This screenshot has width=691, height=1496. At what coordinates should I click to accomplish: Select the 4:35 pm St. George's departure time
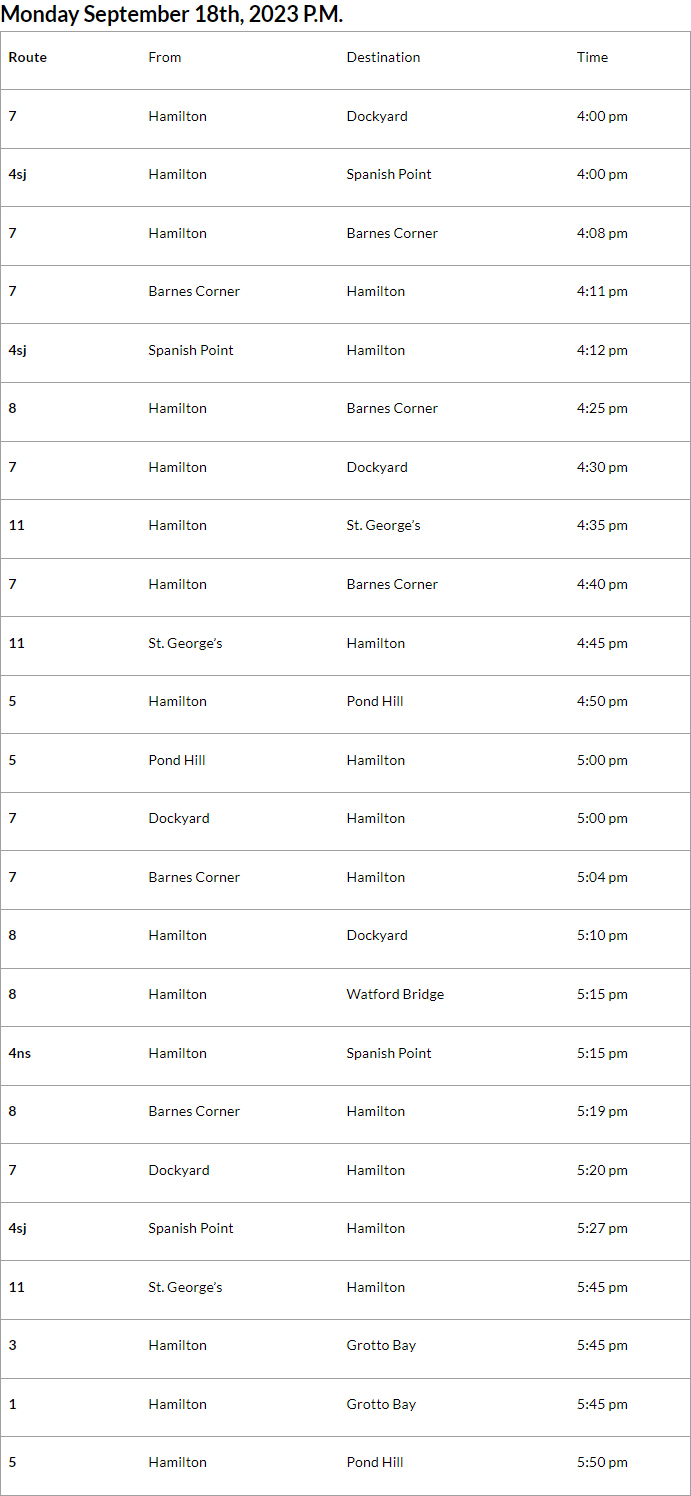pyautogui.click(x=602, y=525)
